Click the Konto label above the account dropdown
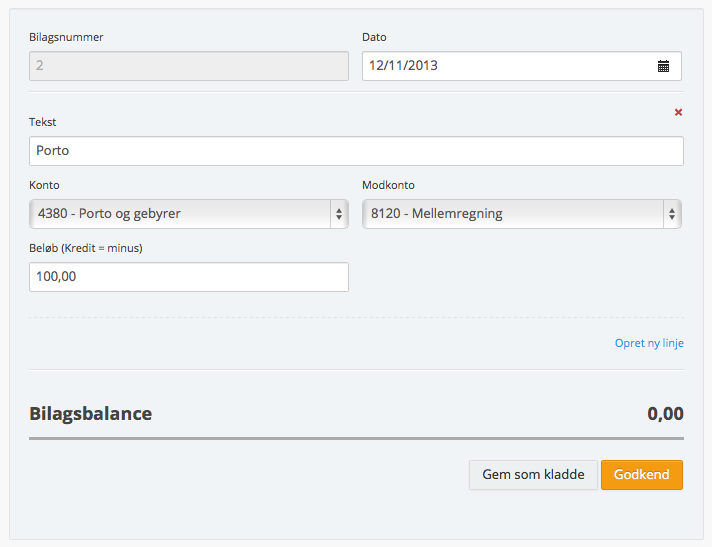 coord(44,185)
